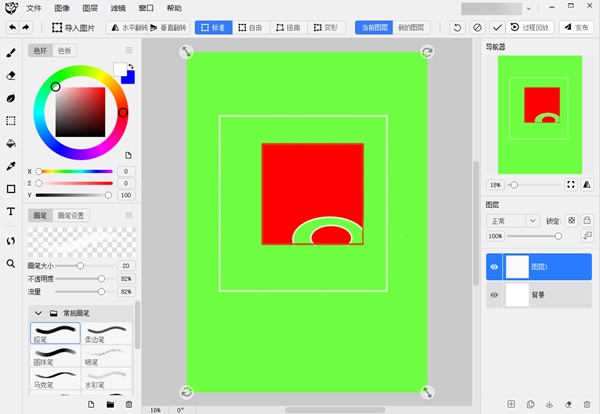Click the flip canvas icon in navigator

click(x=585, y=185)
